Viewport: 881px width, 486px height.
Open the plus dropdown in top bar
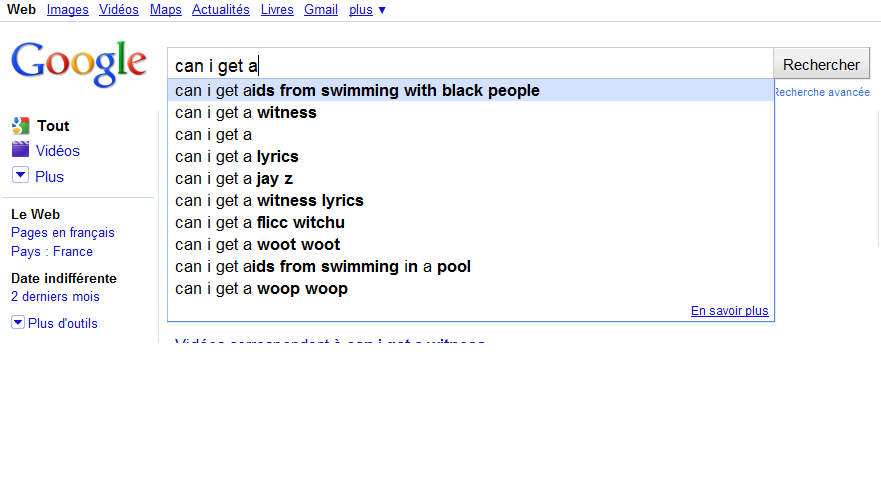(367, 10)
